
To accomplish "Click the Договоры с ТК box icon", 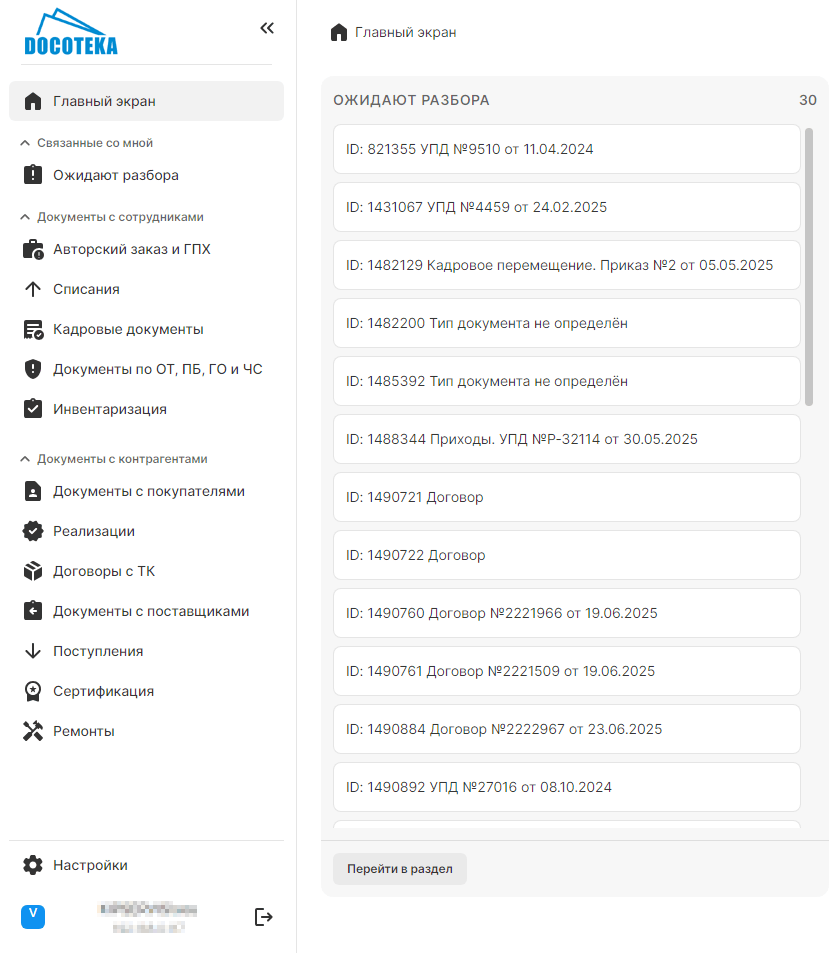I will pyautogui.click(x=34, y=571).
